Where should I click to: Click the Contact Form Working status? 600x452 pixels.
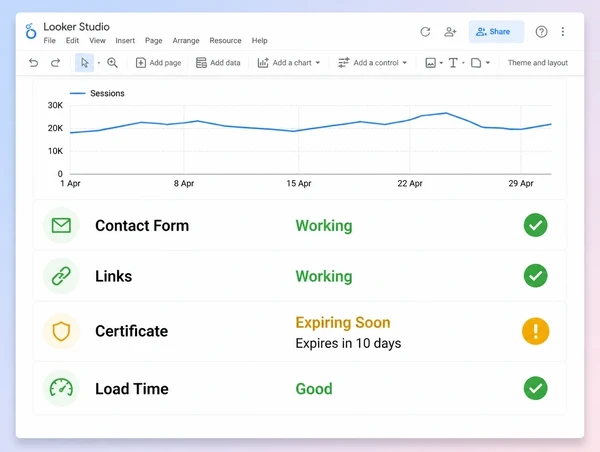324,226
